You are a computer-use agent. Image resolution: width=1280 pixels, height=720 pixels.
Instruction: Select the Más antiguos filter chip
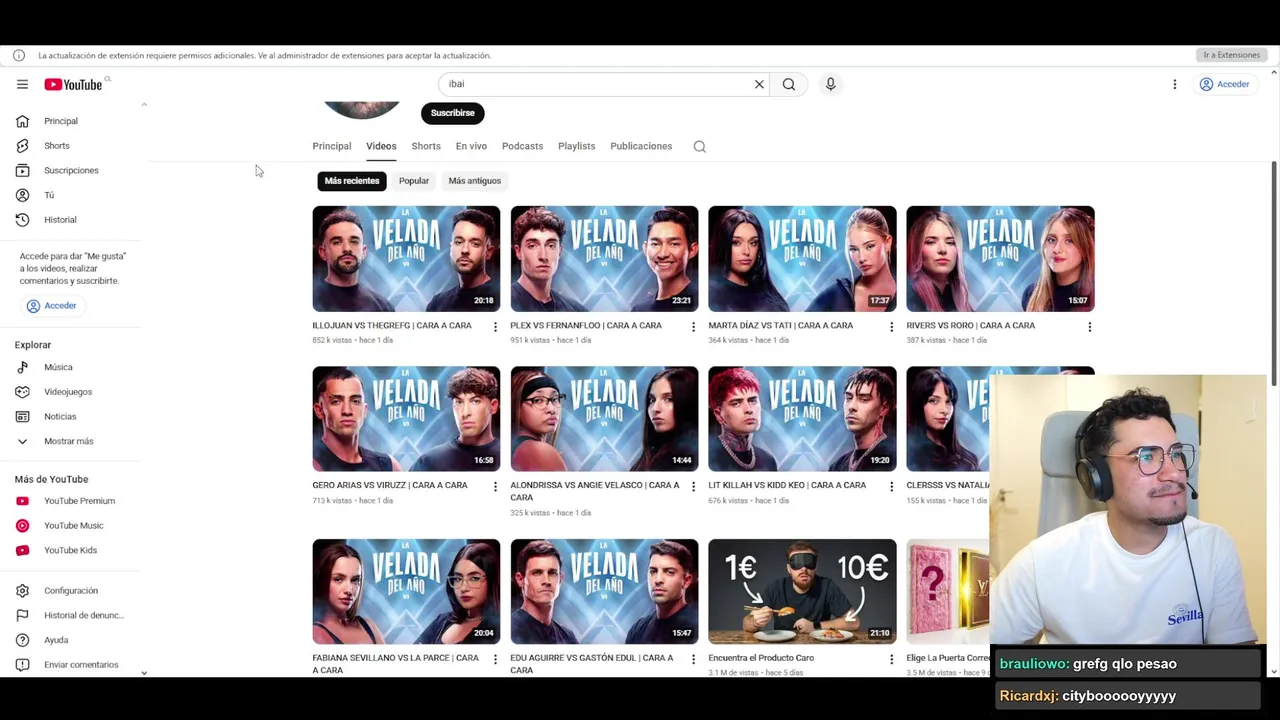point(475,181)
